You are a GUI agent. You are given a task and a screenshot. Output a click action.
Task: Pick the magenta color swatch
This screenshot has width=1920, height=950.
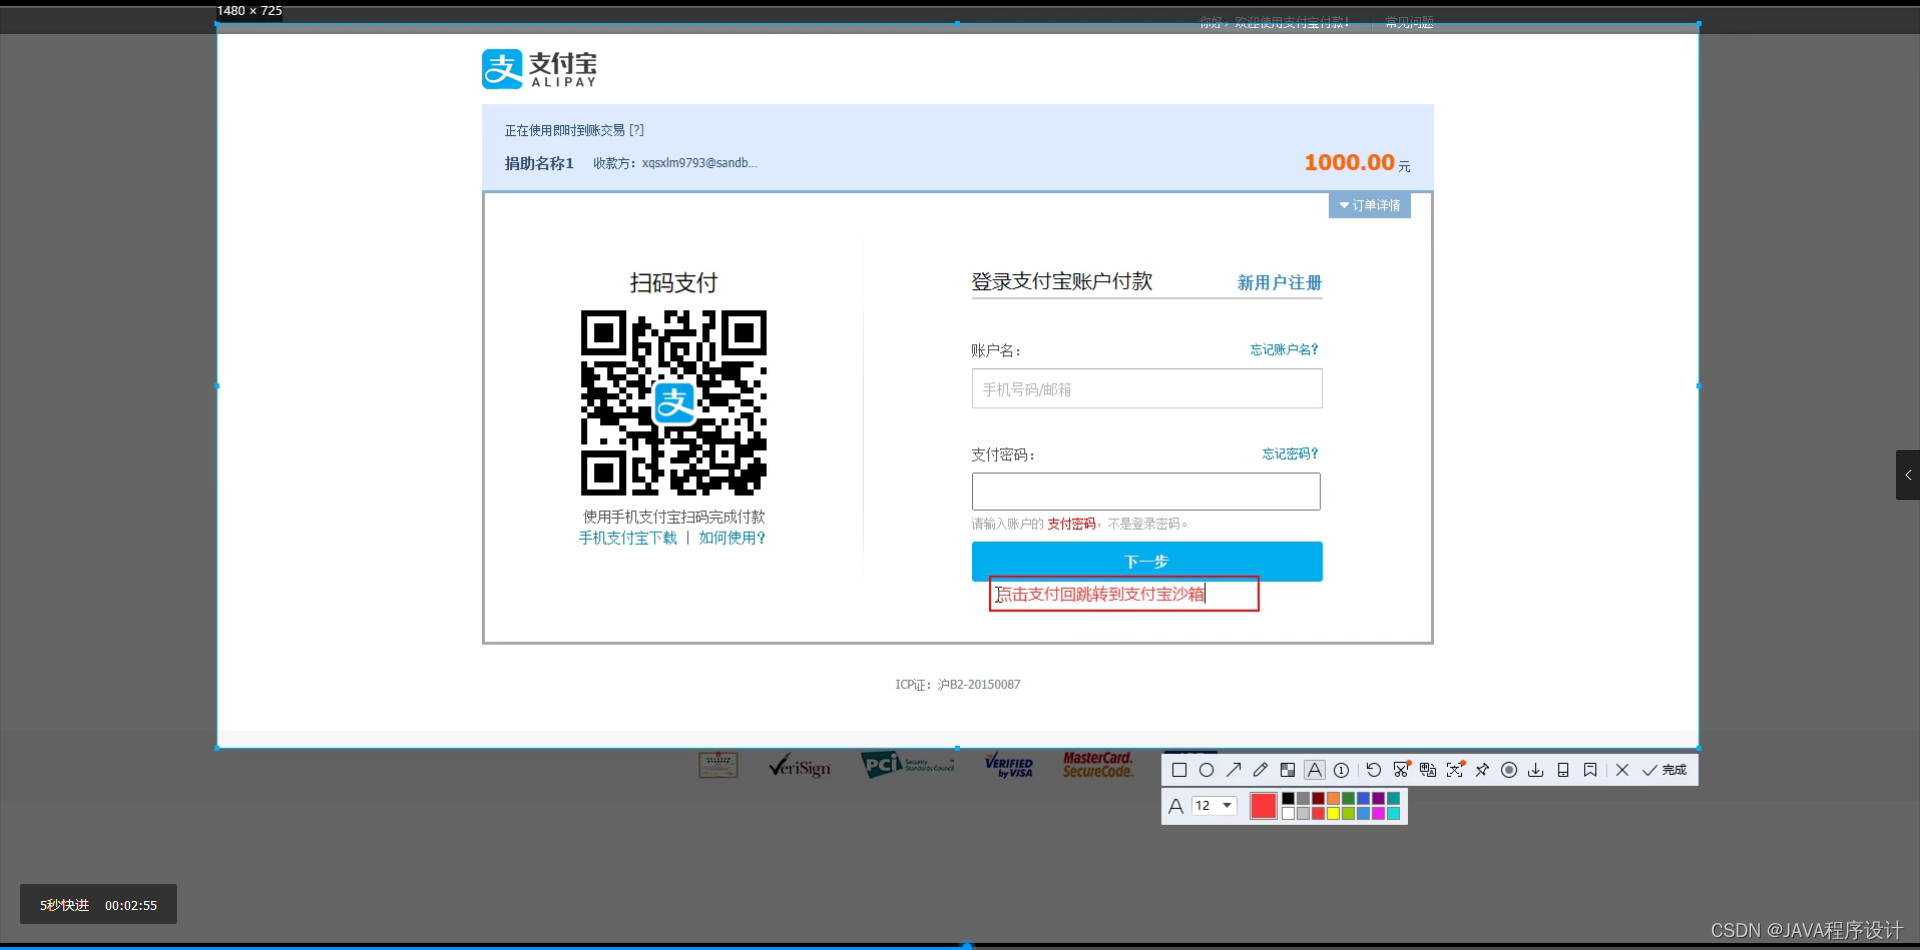click(x=1378, y=813)
